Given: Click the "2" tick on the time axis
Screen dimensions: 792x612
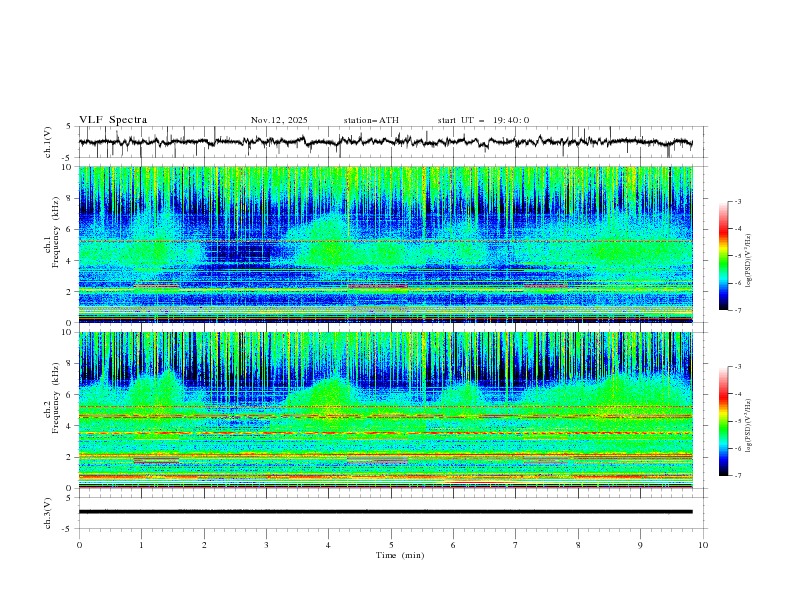Looking at the screenshot, I should (204, 545).
